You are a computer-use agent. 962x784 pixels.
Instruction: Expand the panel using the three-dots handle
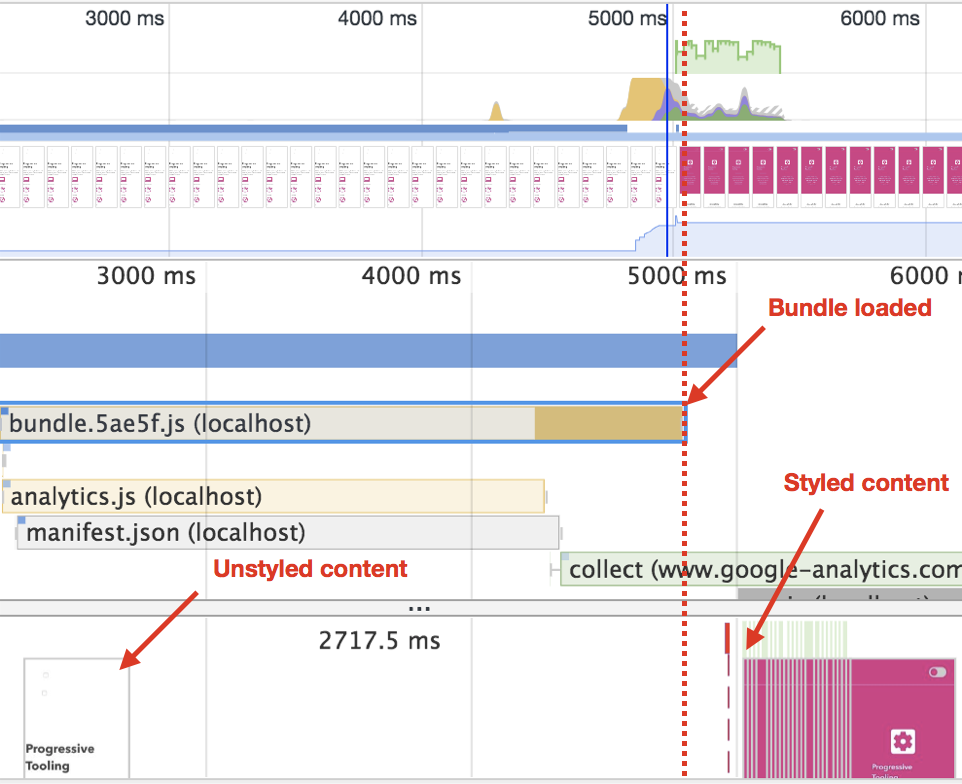pos(420,607)
